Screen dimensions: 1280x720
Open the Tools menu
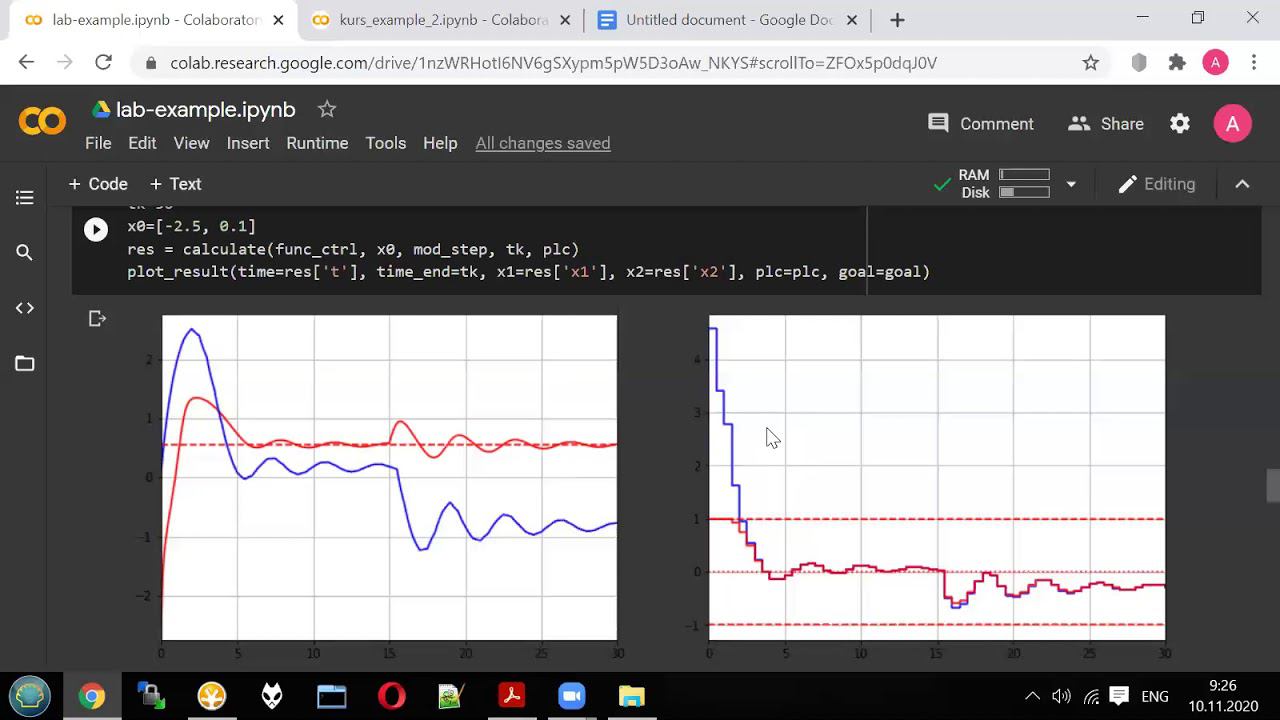386,143
